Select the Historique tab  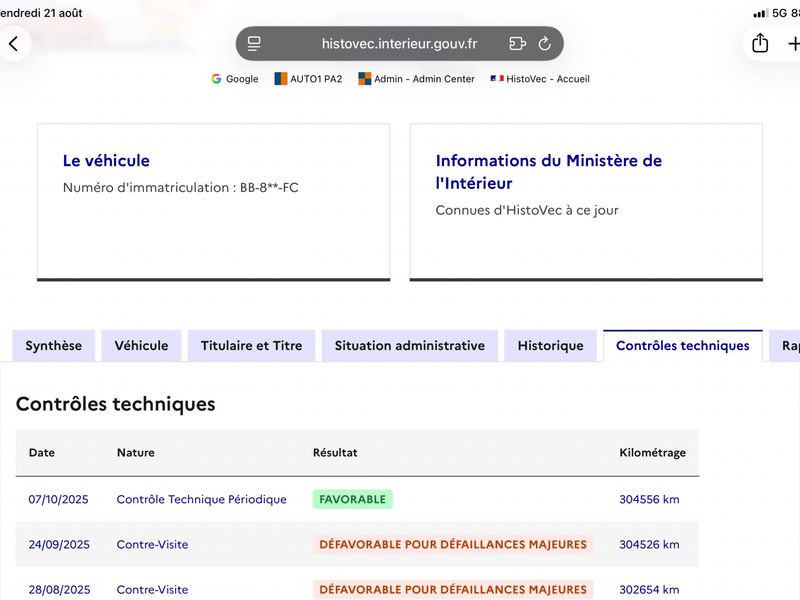551,346
